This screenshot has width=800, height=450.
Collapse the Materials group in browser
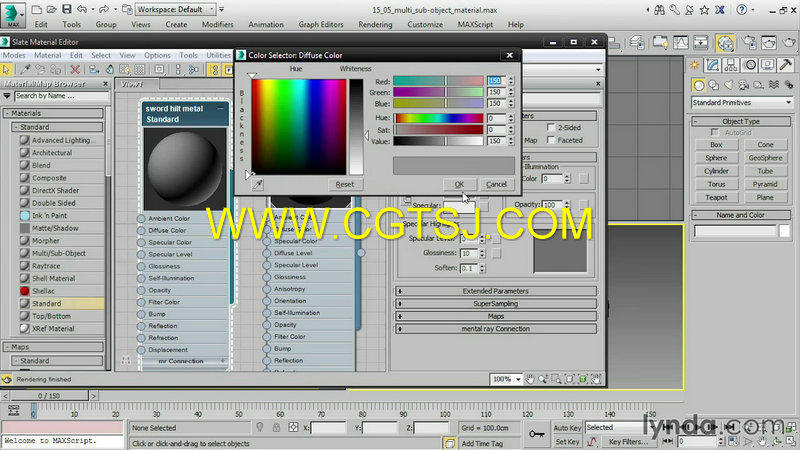coord(54,113)
